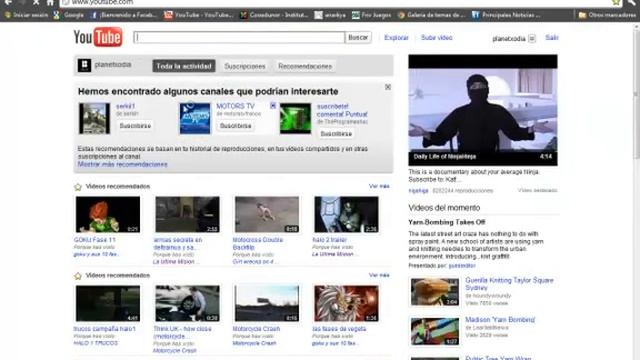Image resolution: width=640 pixels, height=360 pixels.
Task: Expand the planetxodia account menu arrow
Action: click(532, 38)
